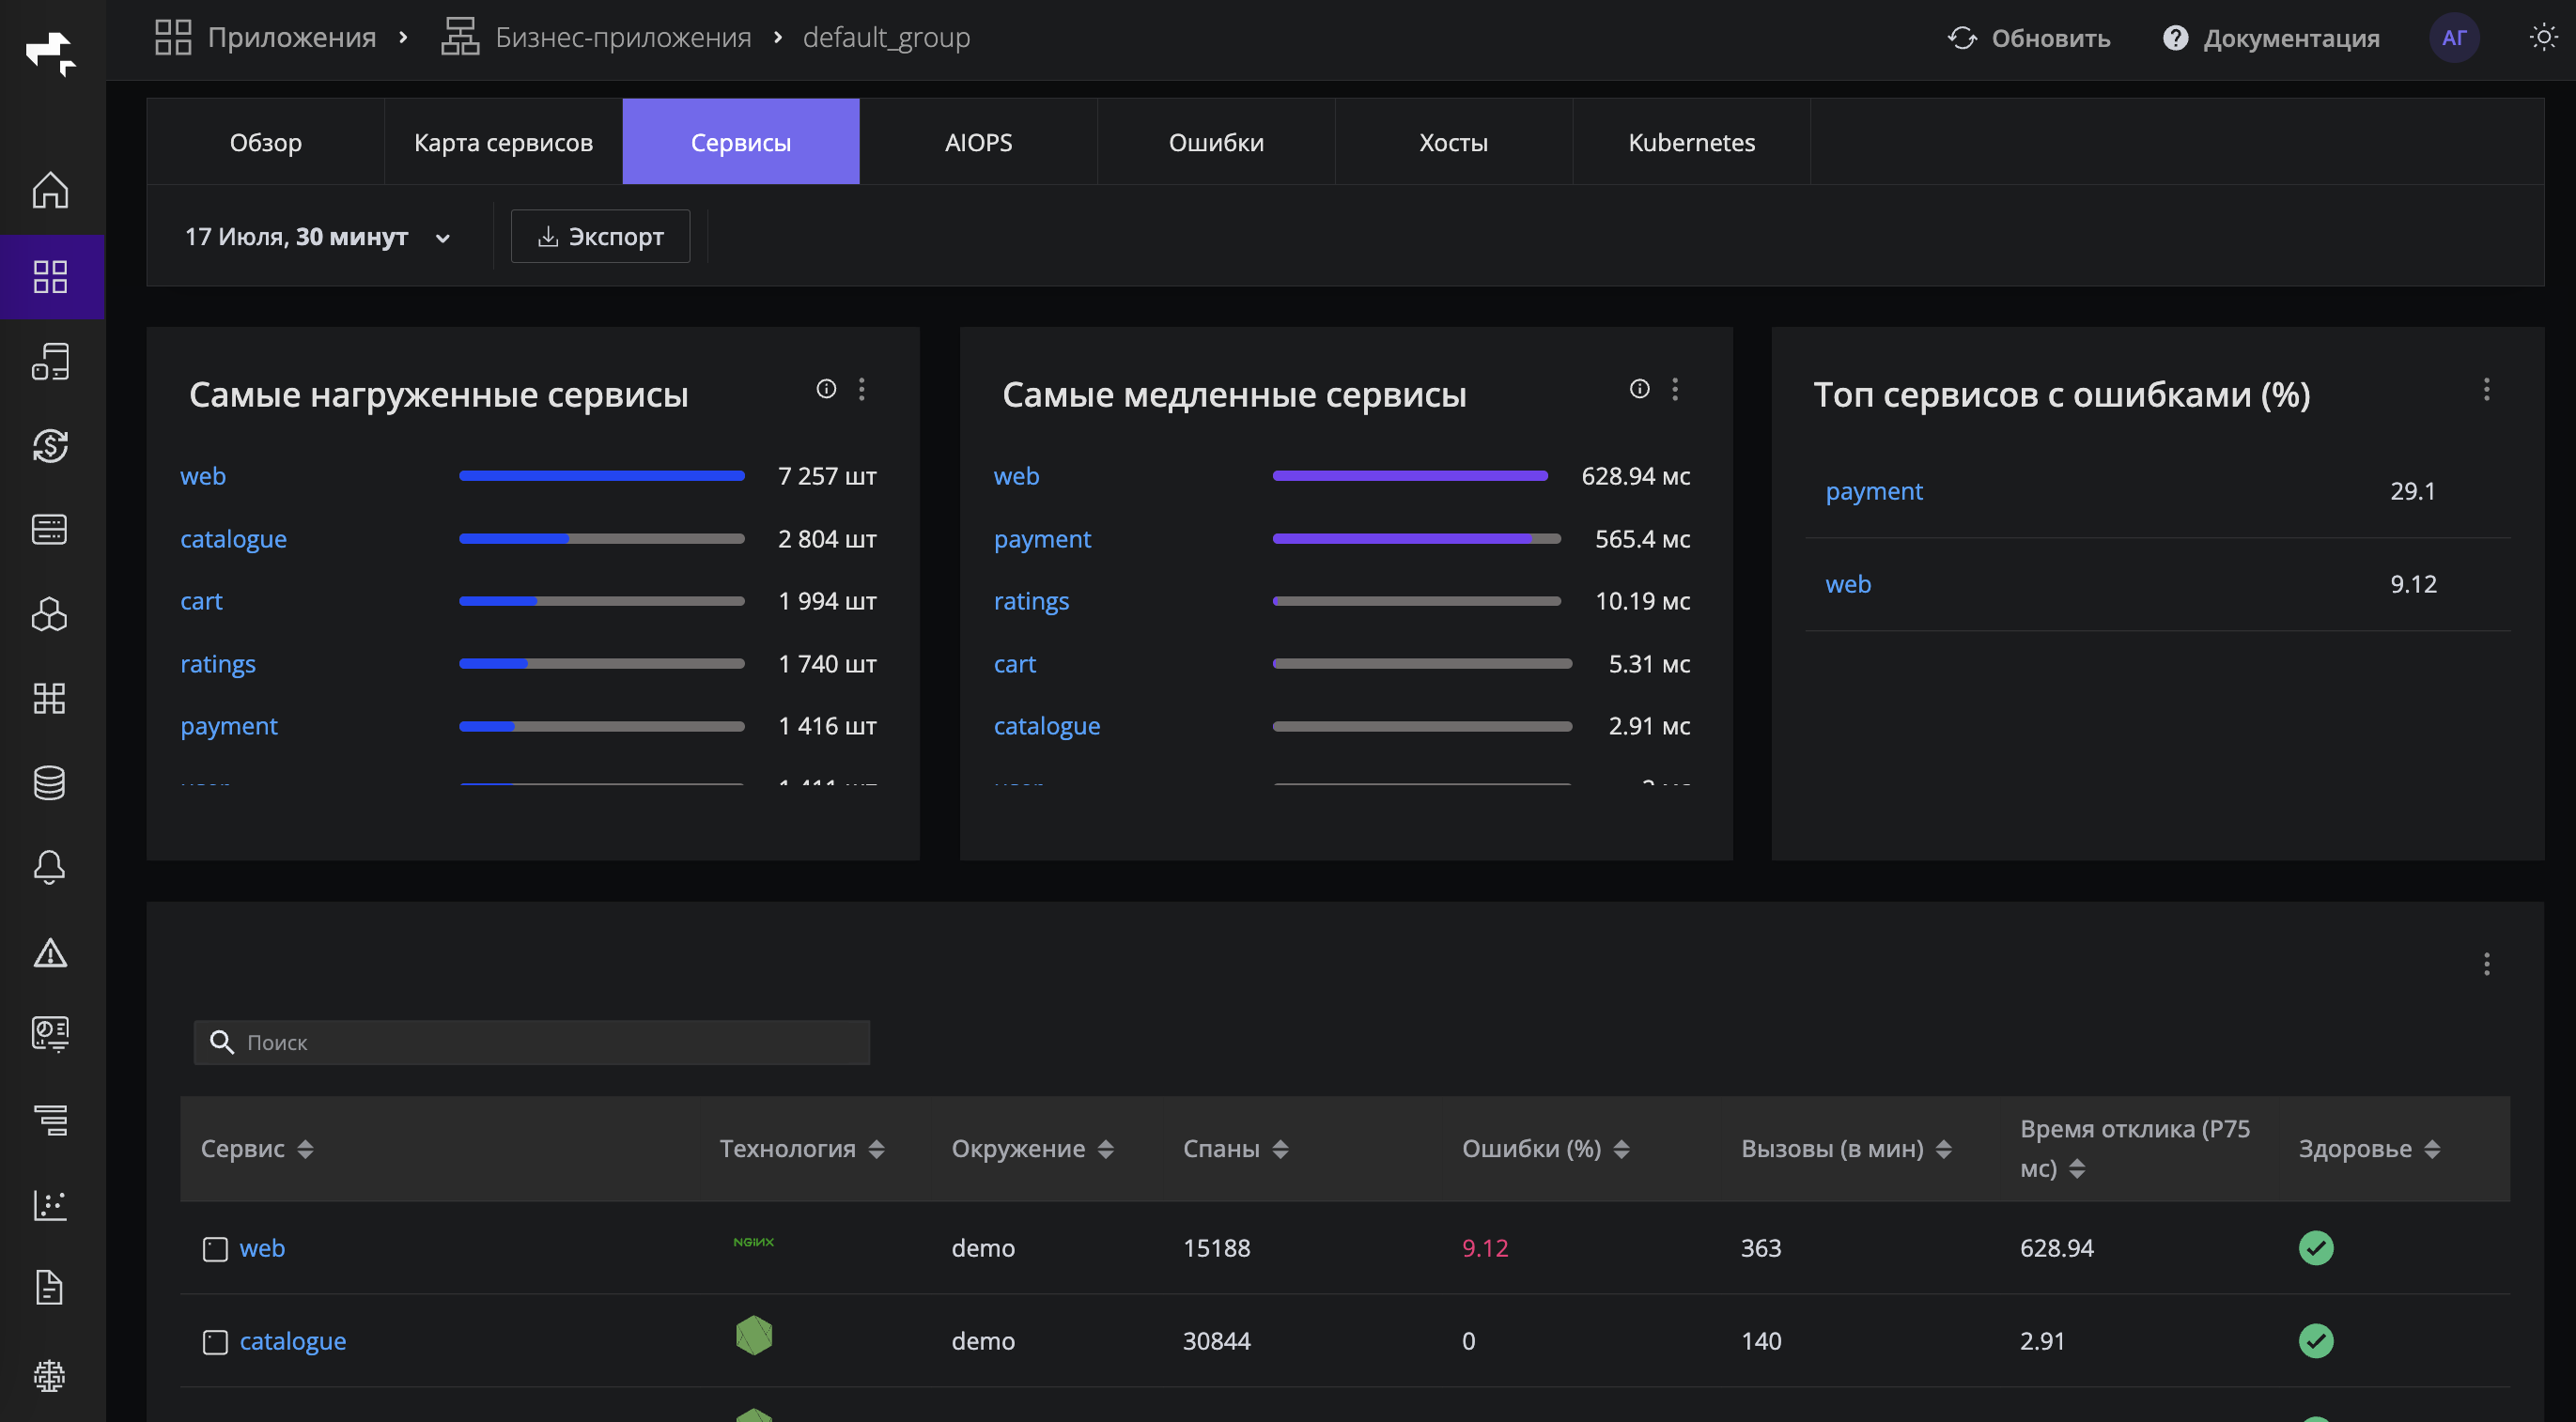This screenshot has height=1422, width=2576.
Task: Switch to the Kubernetes tab
Action: [x=1691, y=142]
